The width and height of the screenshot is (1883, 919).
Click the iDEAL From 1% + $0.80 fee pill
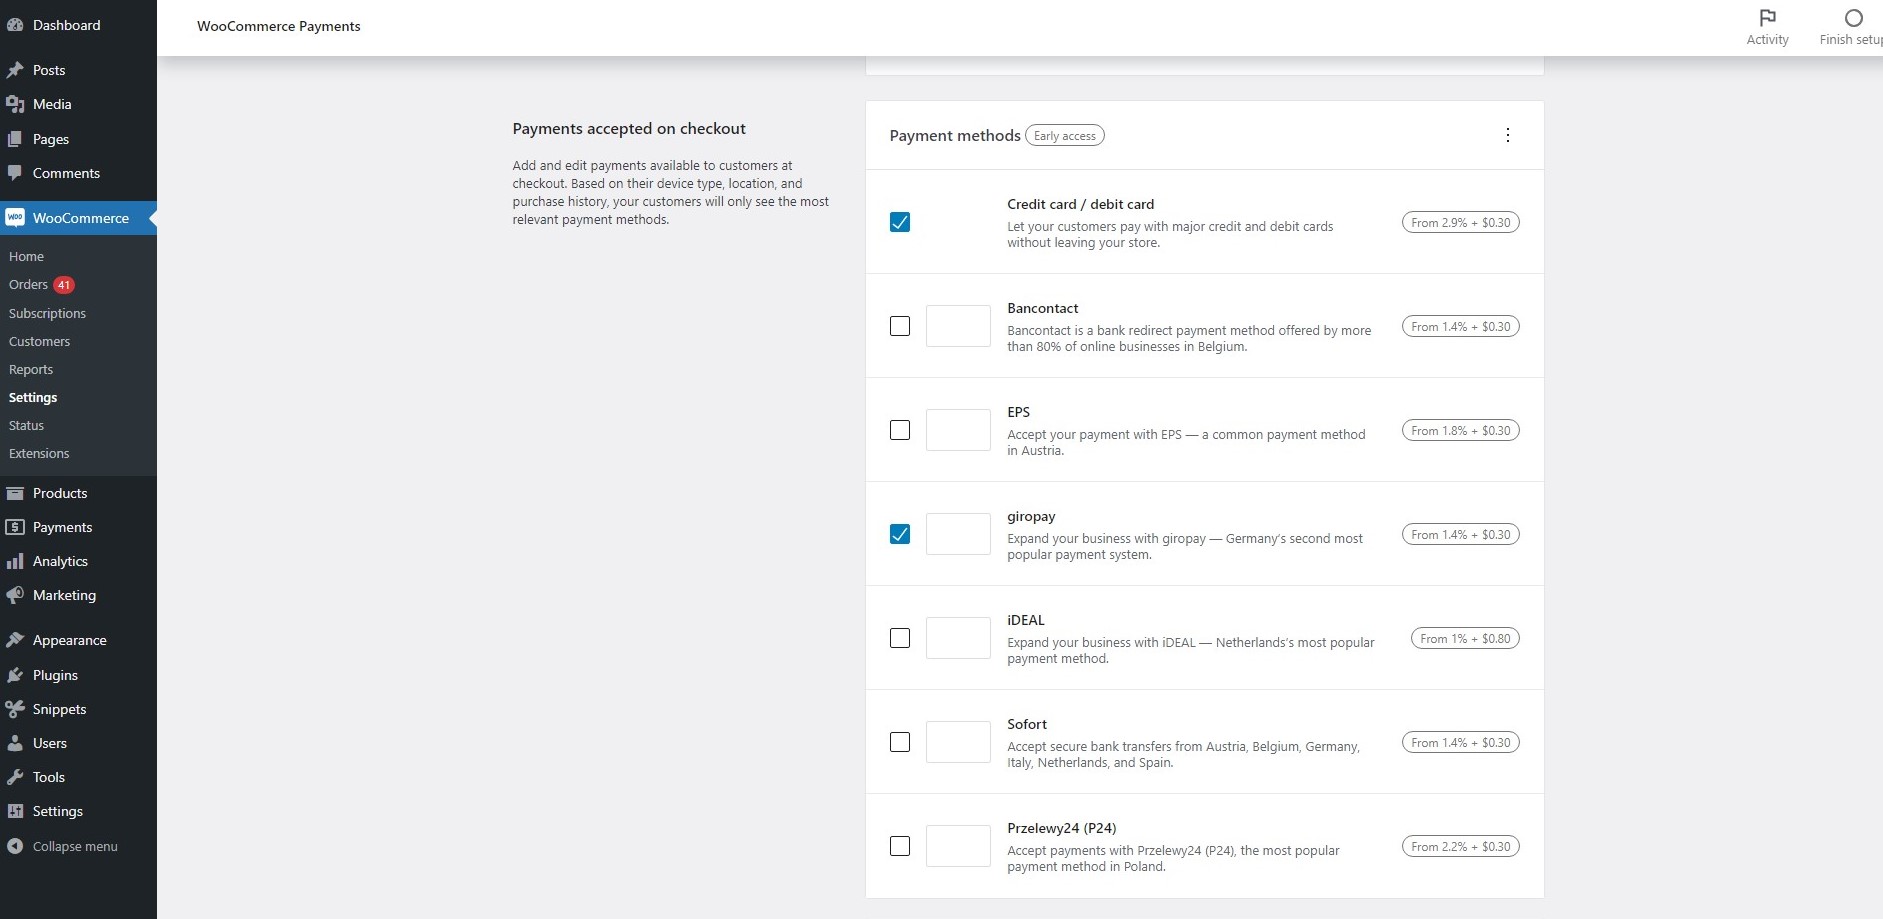tap(1465, 638)
